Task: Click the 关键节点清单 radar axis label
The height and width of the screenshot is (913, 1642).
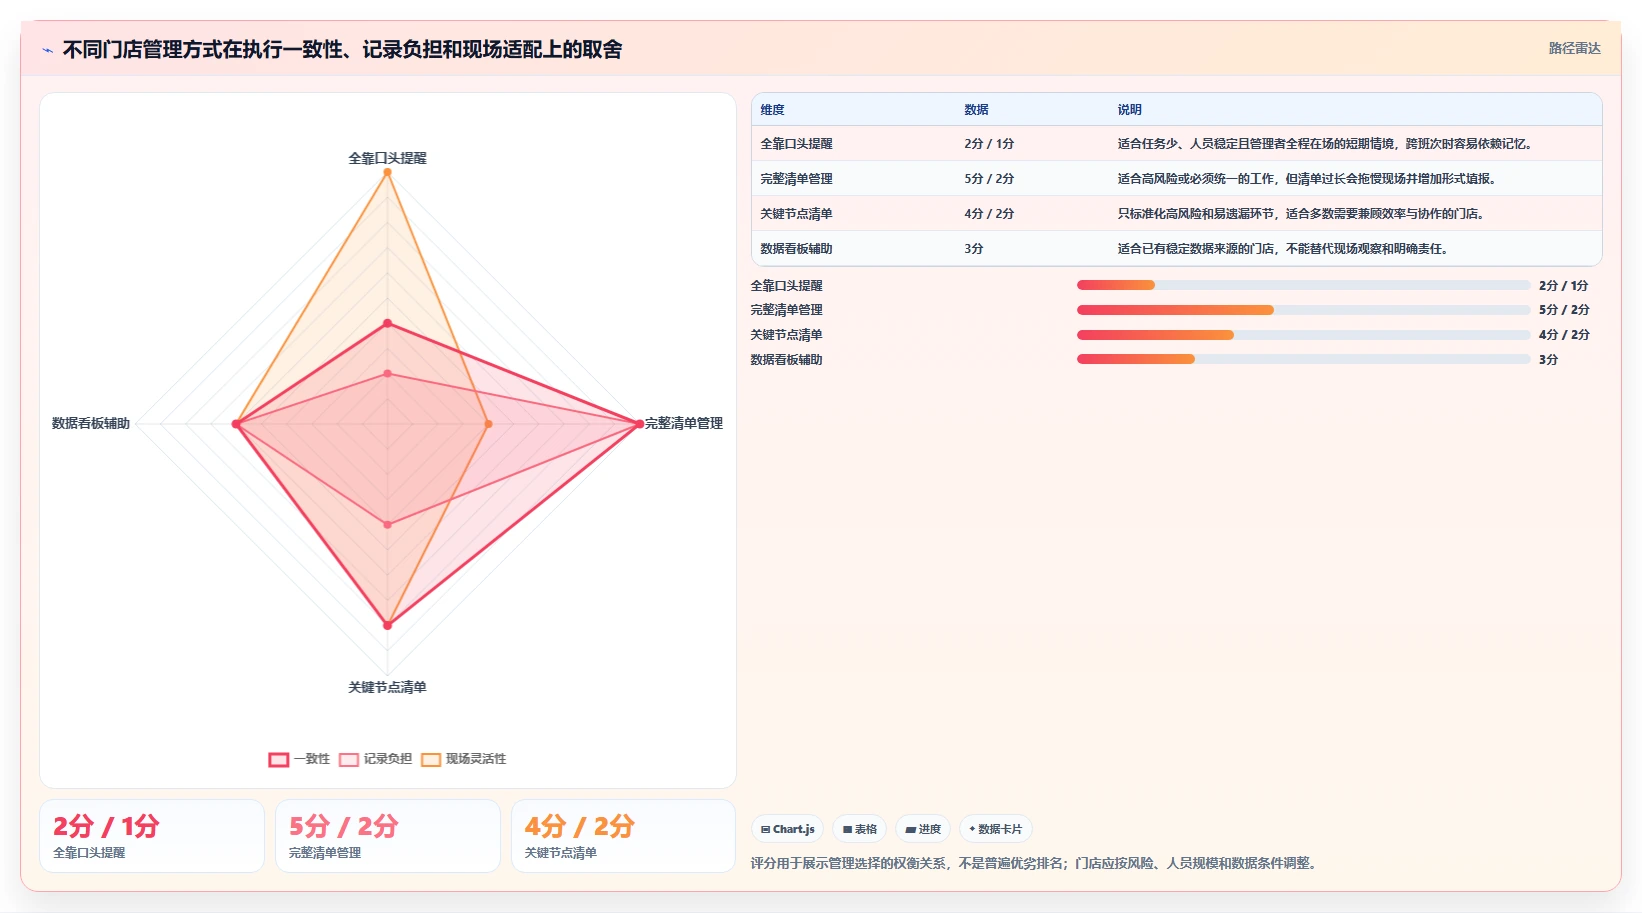Action: [387, 688]
